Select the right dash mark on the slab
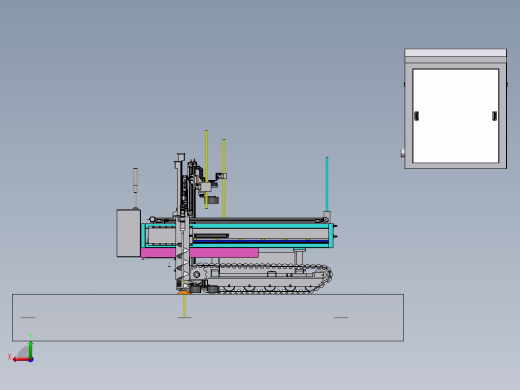Screen dimensions: 520x390 coord(341,317)
